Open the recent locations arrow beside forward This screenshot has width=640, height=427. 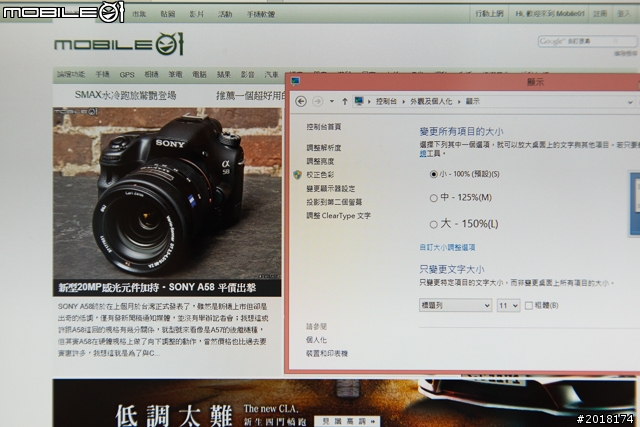331,101
